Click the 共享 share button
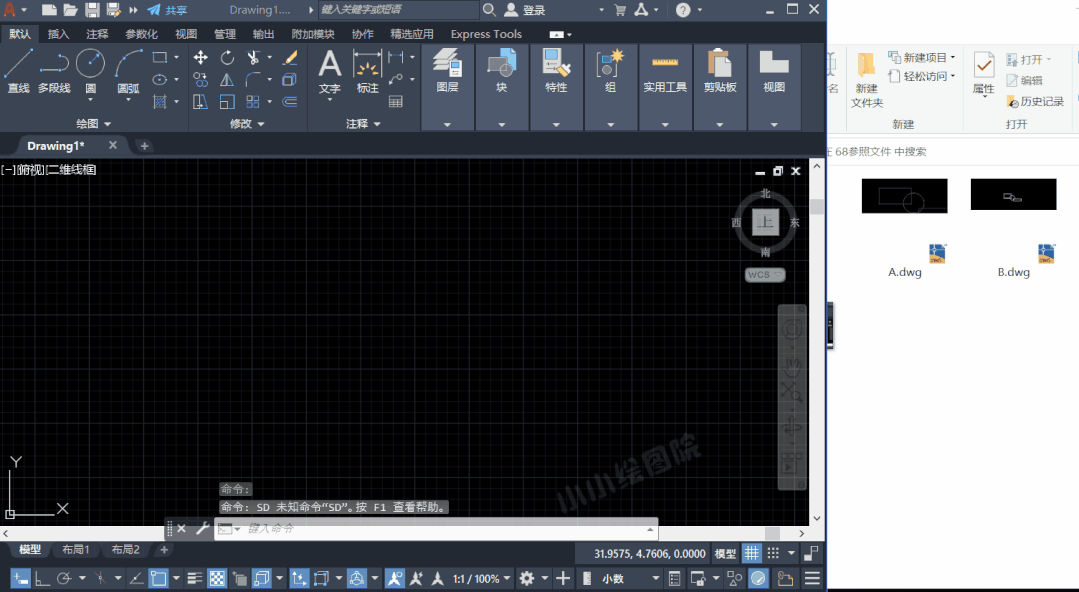The width and height of the screenshot is (1079, 592). [x=167, y=10]
